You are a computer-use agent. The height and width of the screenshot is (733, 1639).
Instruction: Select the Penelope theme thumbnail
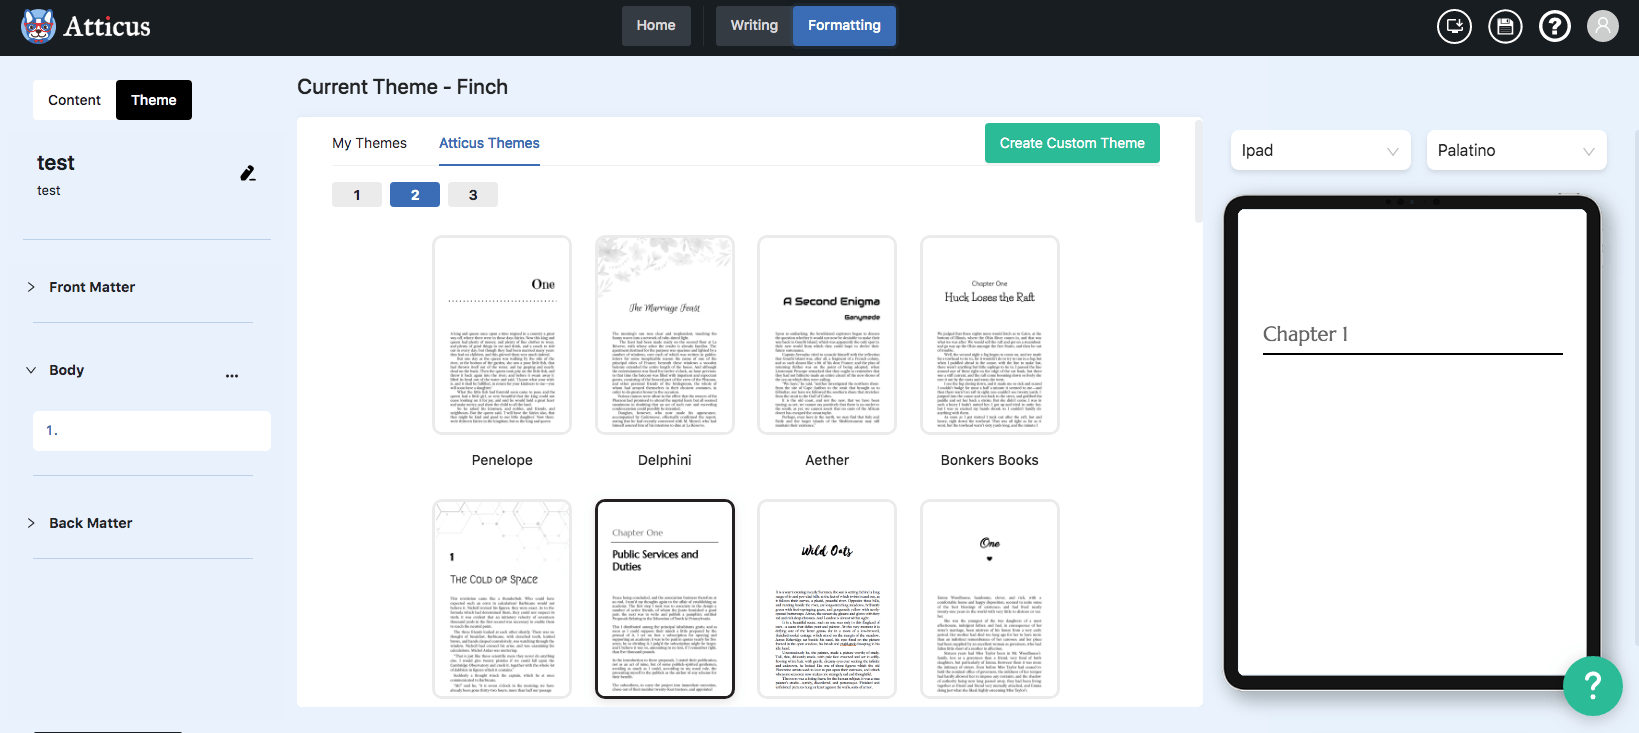[502, 335]
